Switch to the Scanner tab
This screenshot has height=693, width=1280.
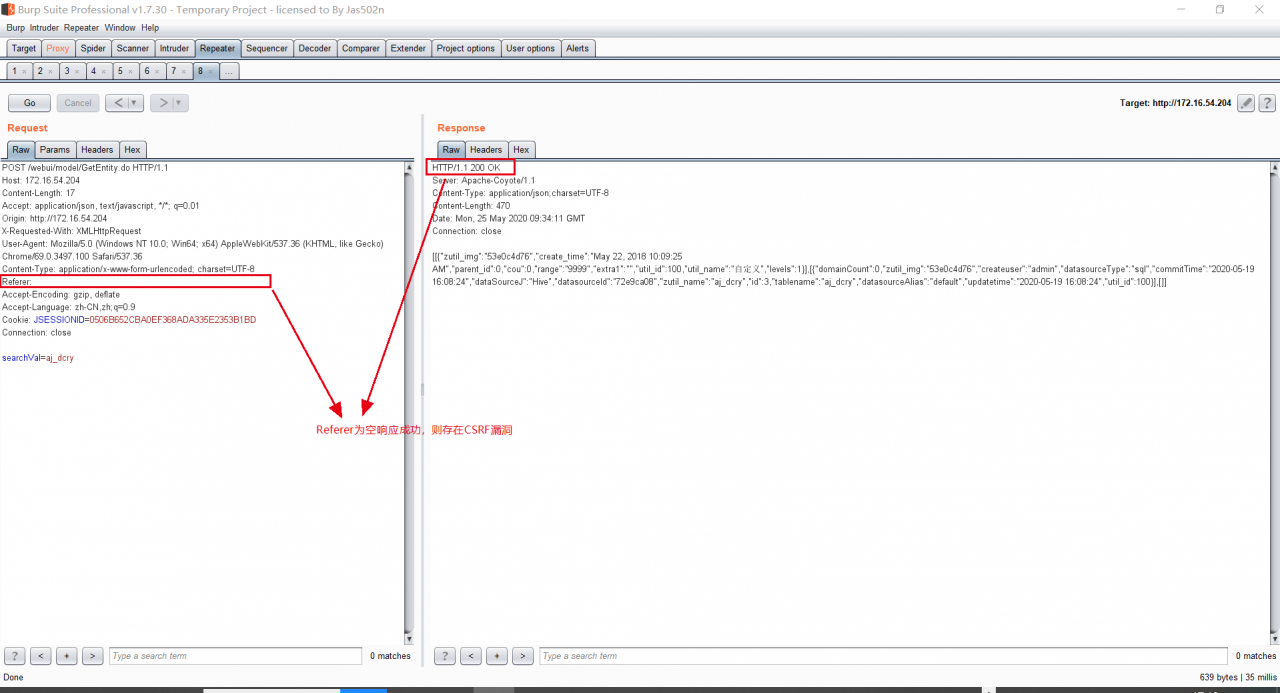[133, 48]
